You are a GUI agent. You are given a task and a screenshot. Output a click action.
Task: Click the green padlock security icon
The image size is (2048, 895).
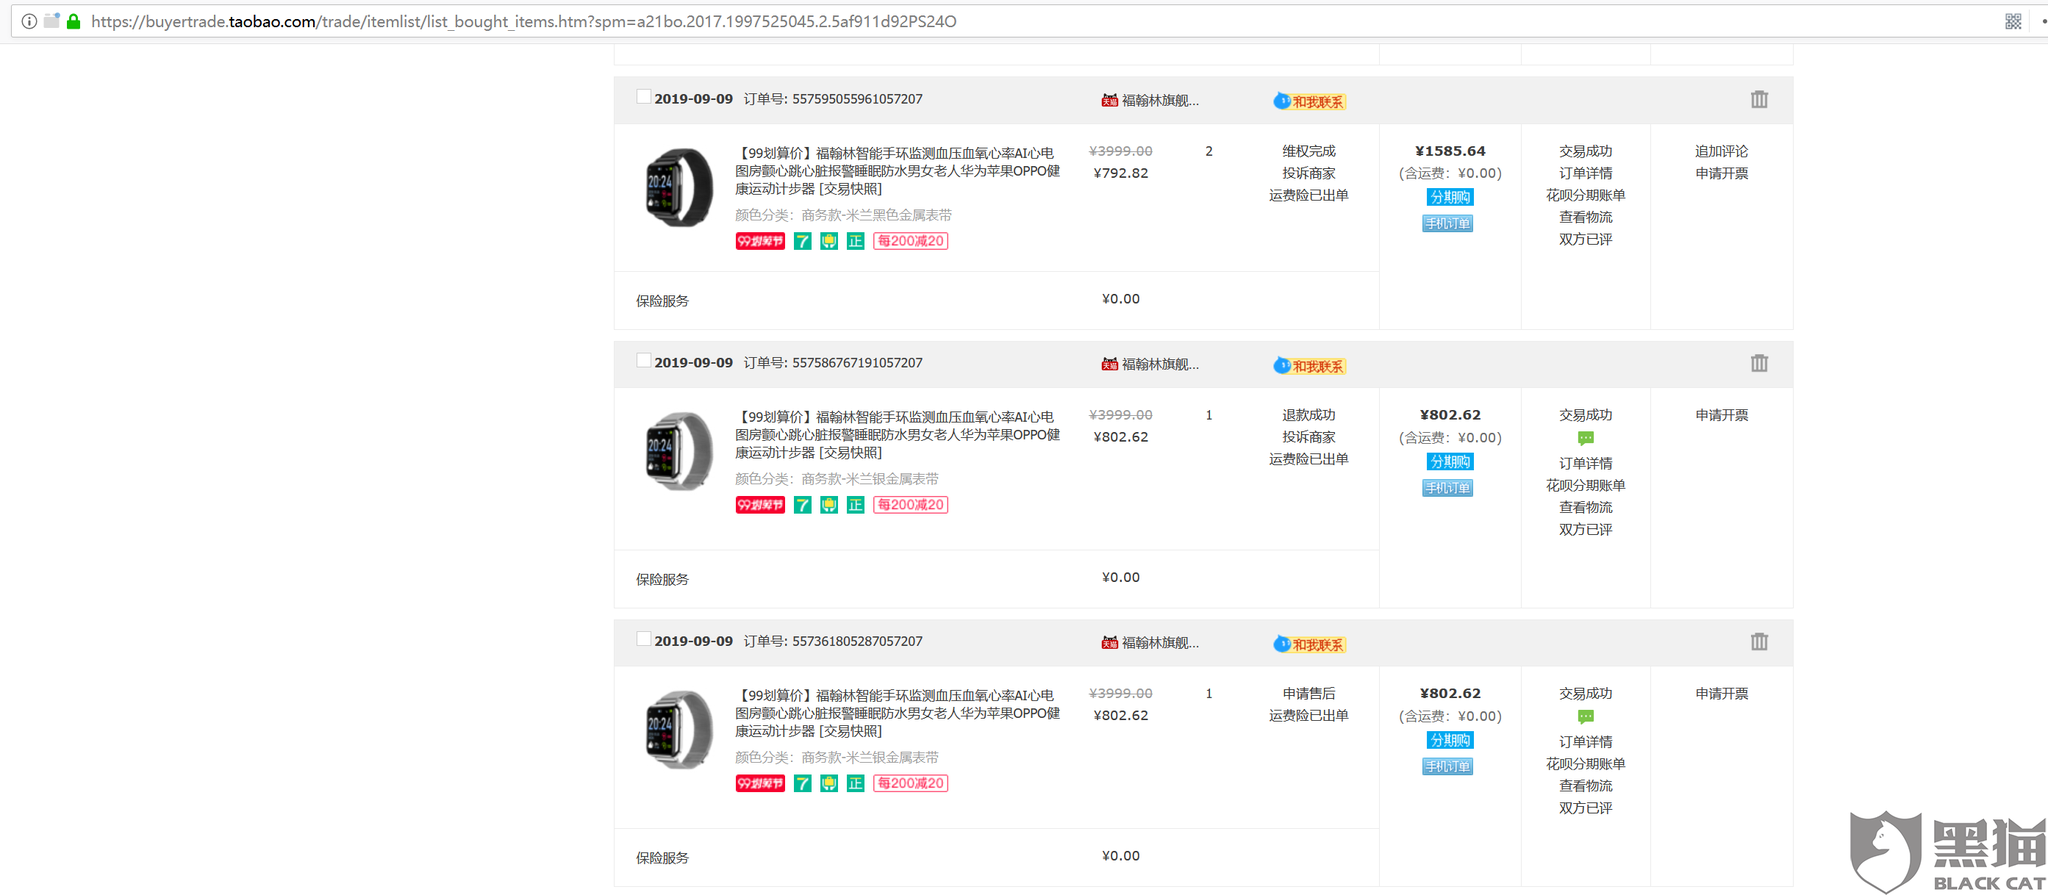point(73,21)
